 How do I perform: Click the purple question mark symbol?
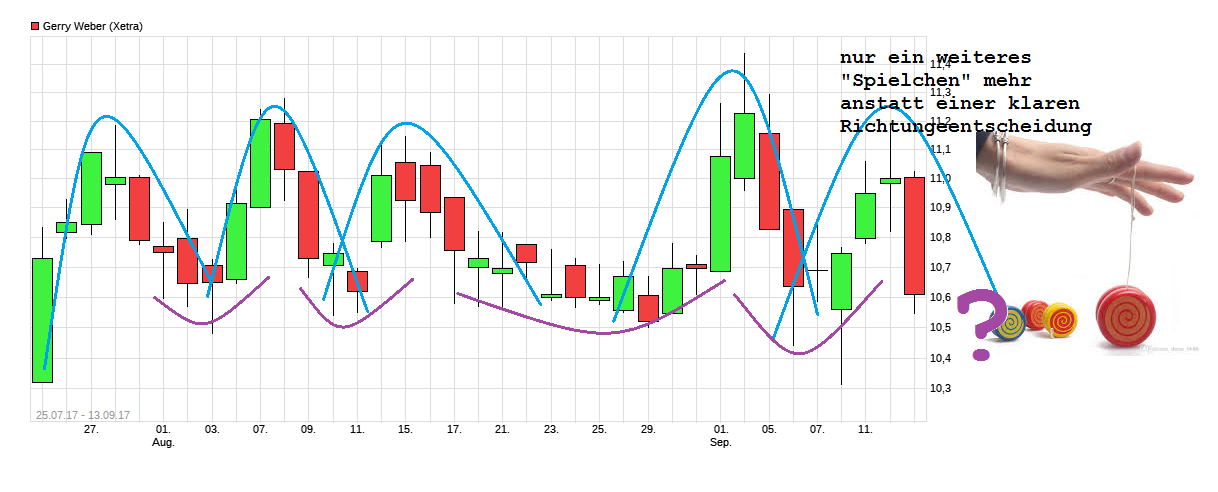coord(979,322)
